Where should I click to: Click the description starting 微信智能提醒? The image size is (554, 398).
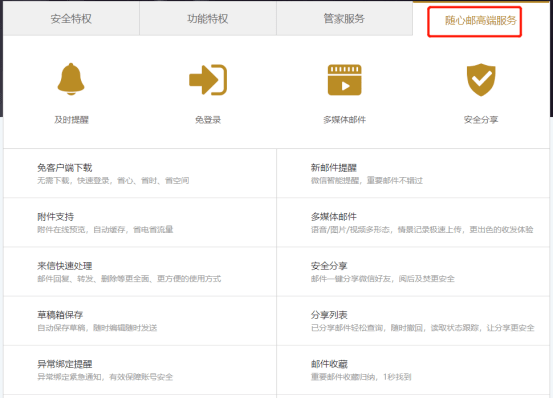pyautogui.click(x=366, y=181)
